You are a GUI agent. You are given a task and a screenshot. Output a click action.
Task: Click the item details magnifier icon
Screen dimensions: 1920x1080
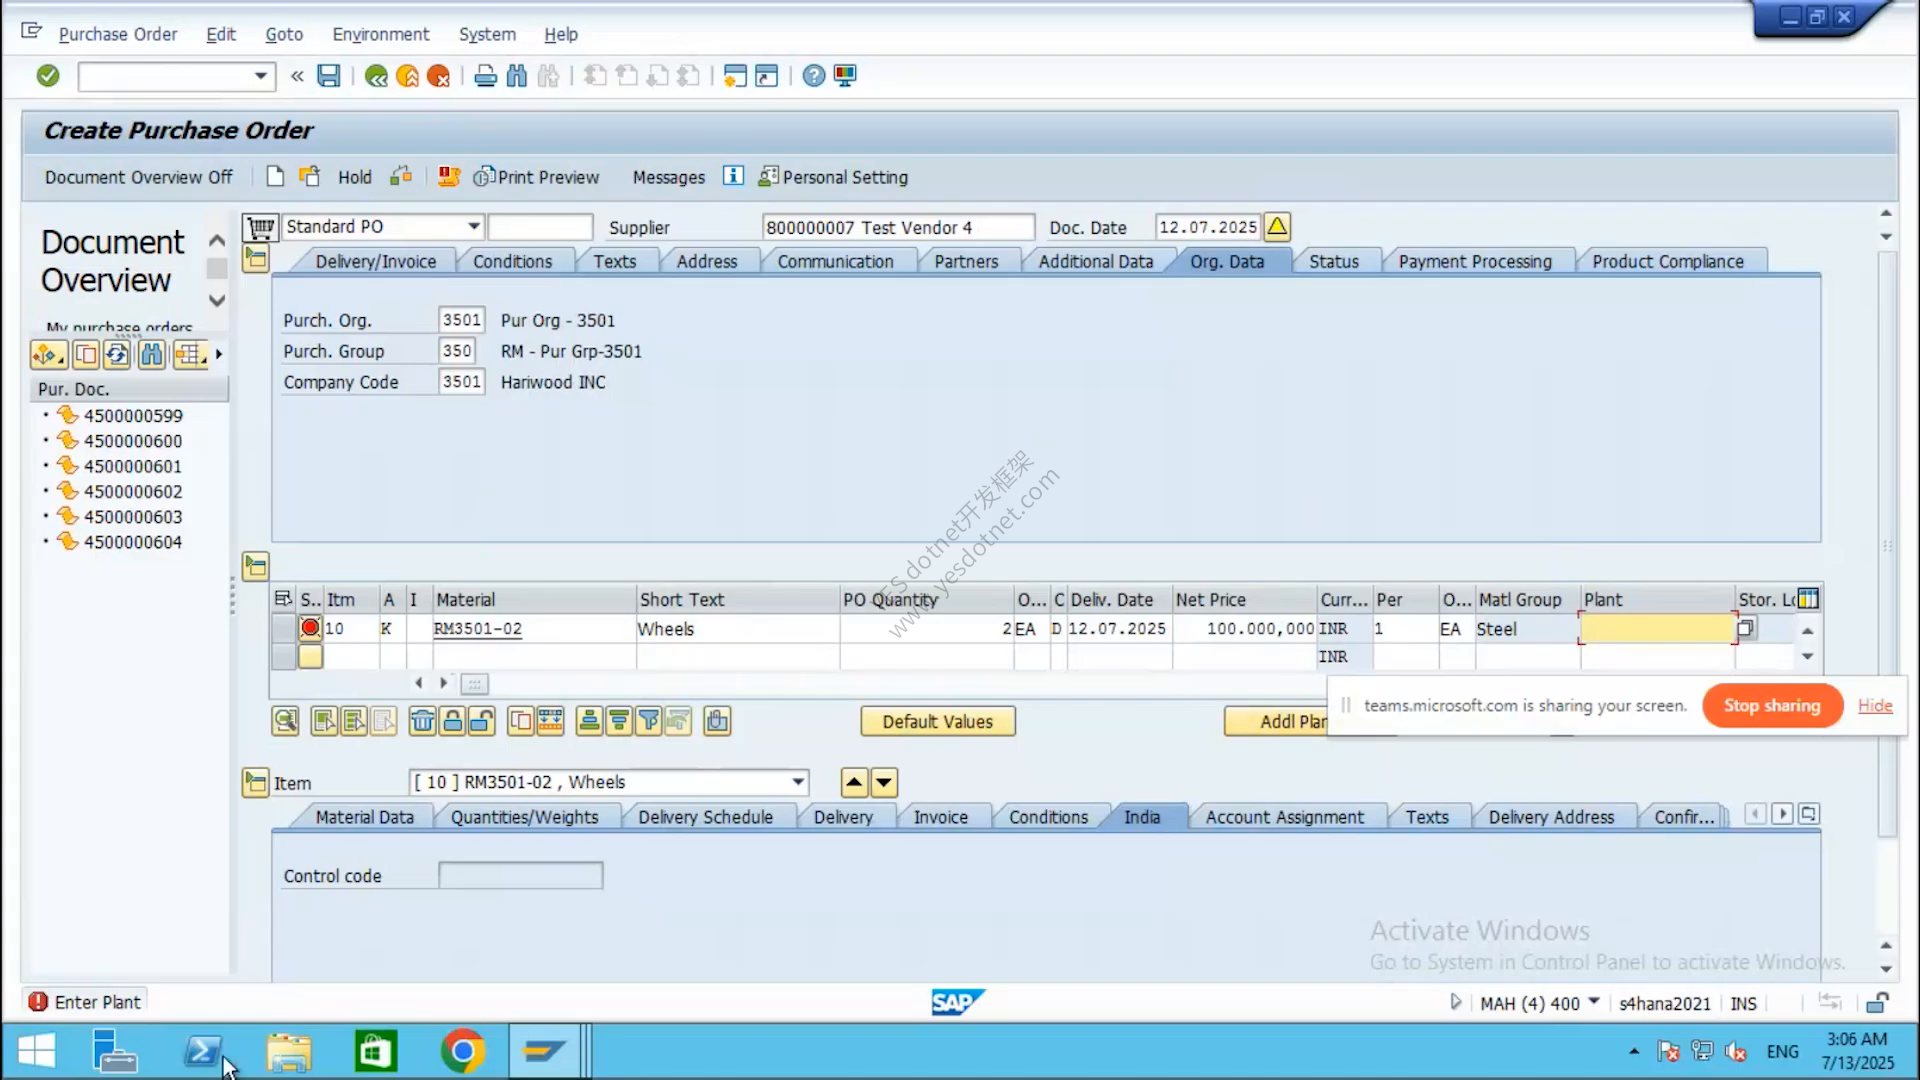point(285,721)
